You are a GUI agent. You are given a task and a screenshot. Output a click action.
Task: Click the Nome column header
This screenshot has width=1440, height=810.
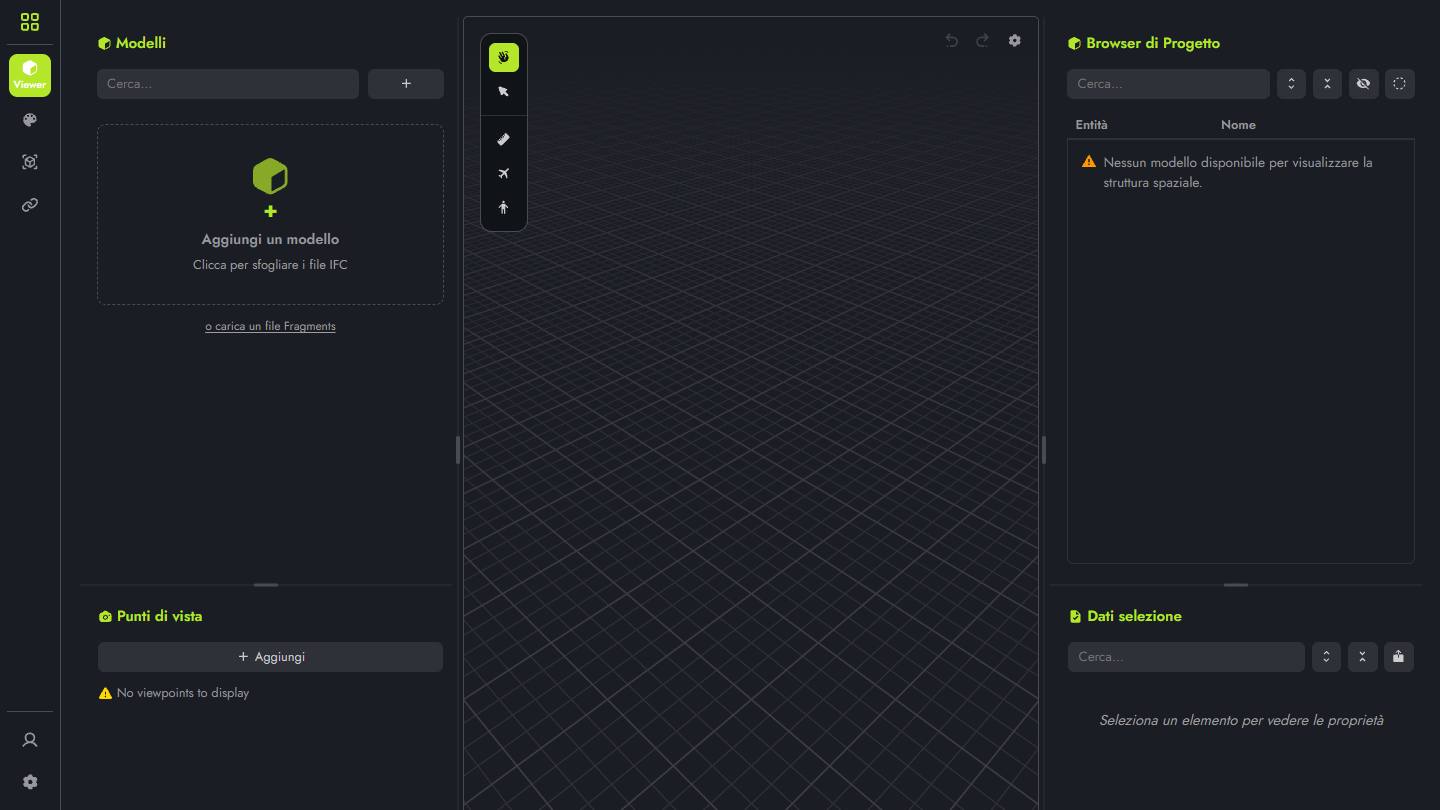coord(1238,125)
